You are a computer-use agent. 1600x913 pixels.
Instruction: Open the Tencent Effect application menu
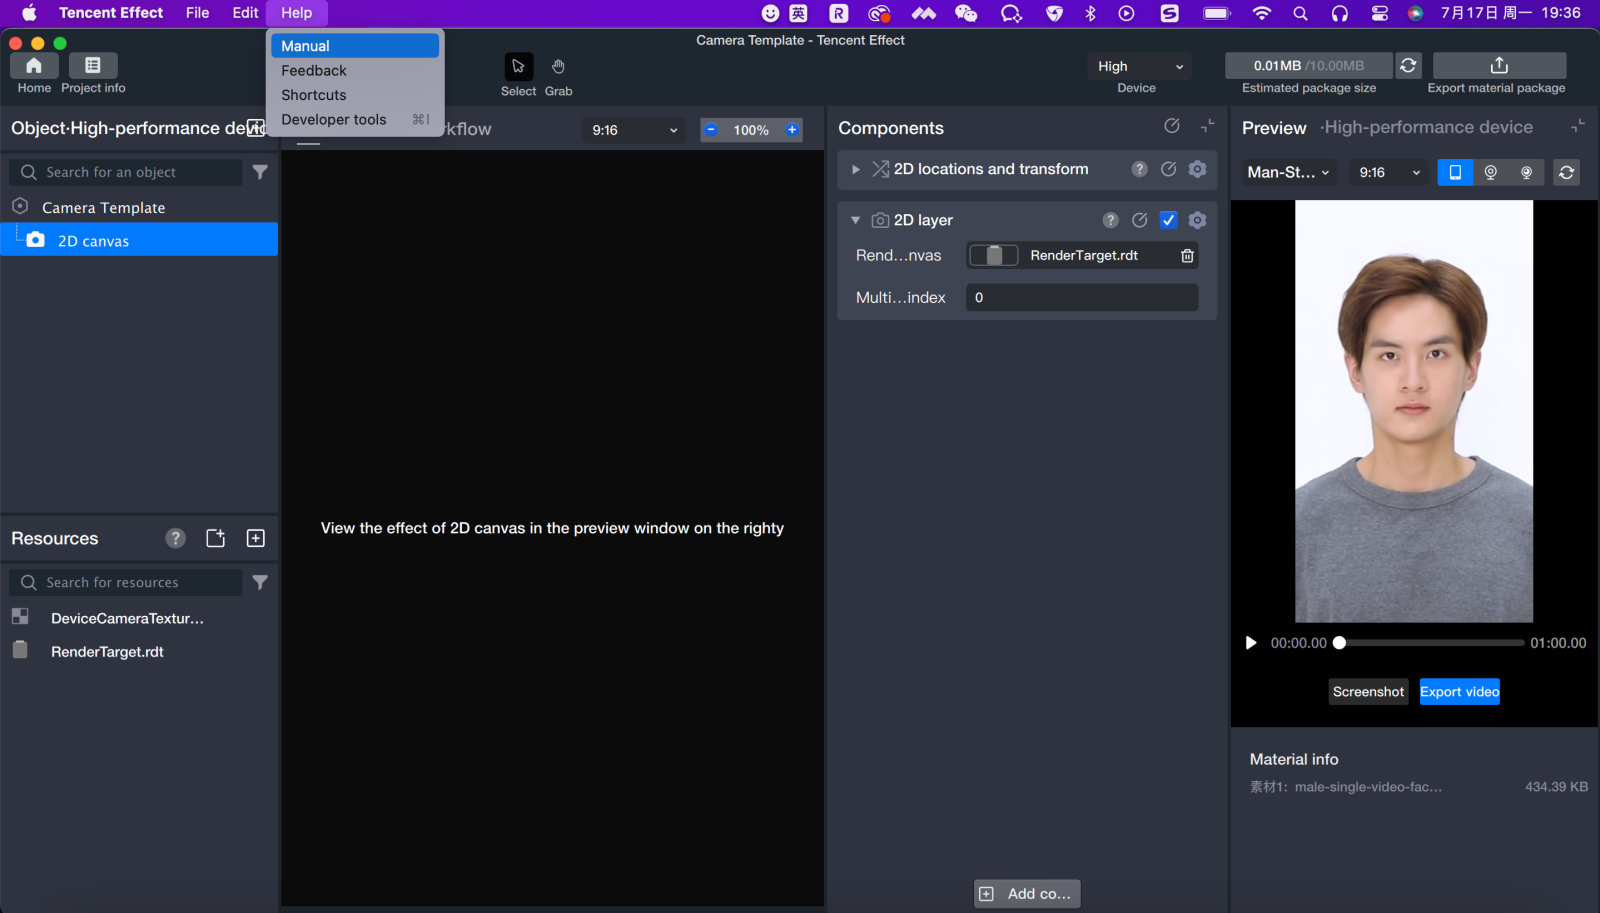click(111, 13)
